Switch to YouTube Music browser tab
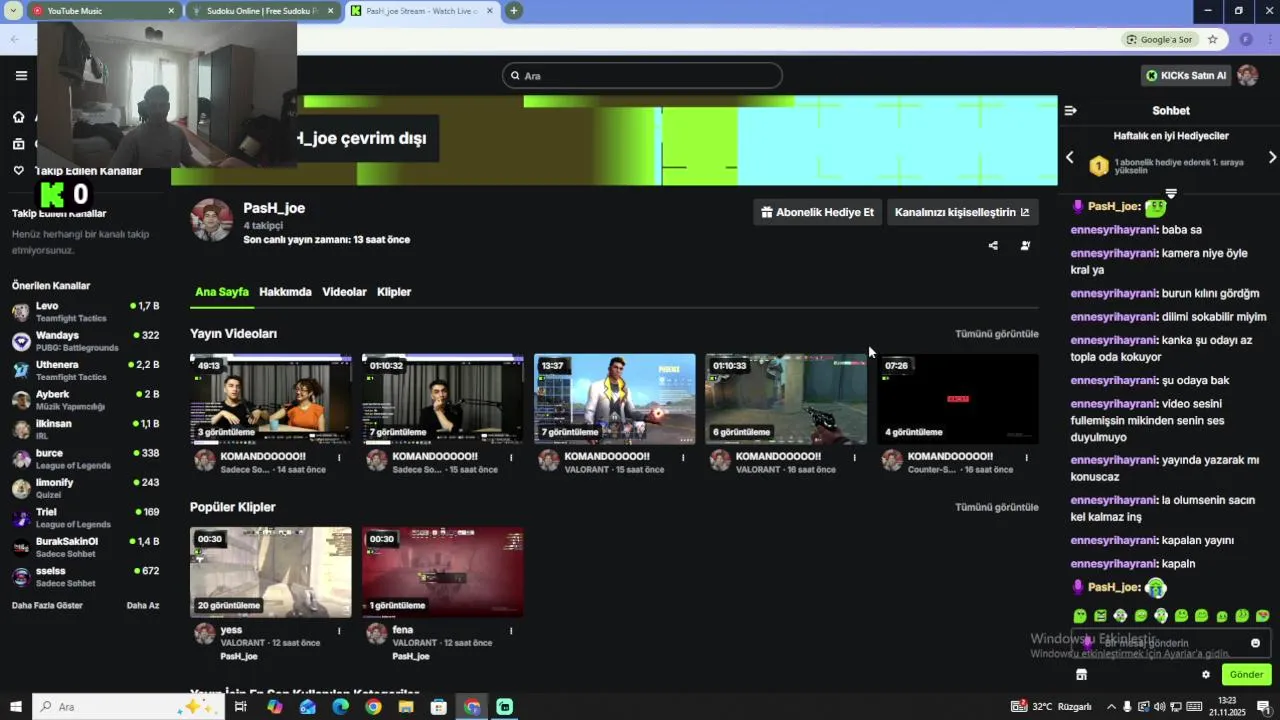 pos(103,11)
